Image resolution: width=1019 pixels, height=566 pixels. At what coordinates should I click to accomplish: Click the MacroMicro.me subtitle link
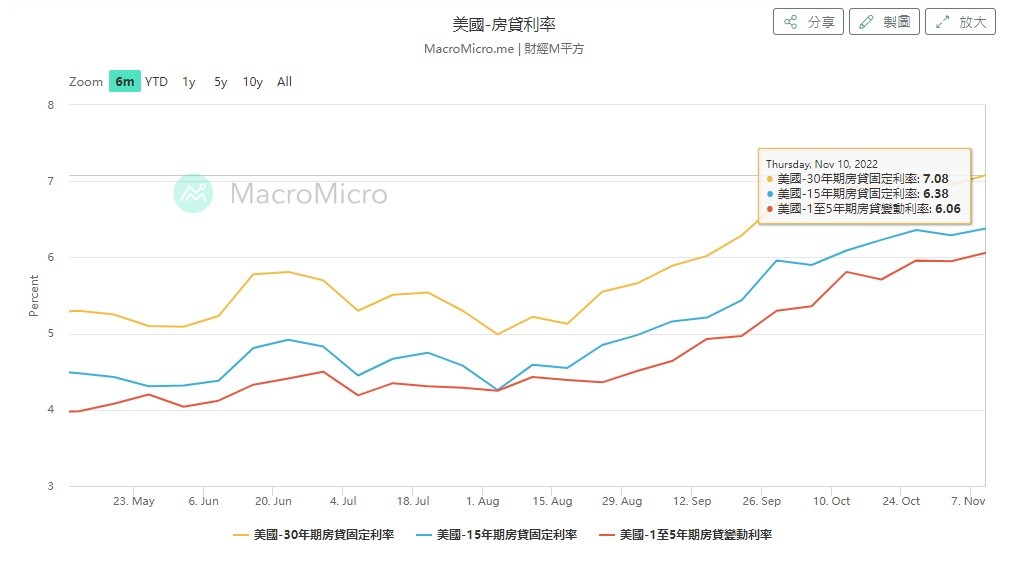pyautogui.click(x=469, y=49)
